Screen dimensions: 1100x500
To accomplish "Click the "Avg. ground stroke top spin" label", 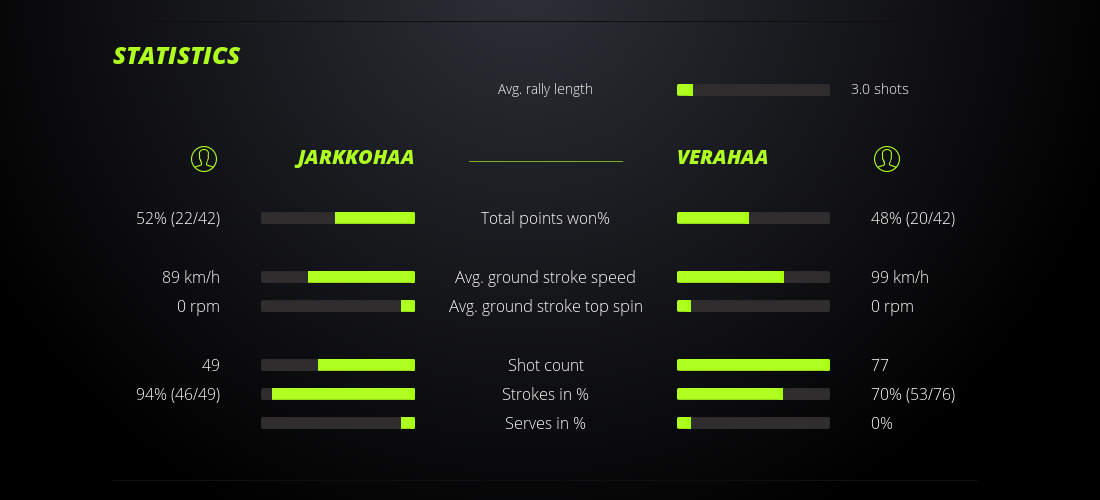I will point(546,306).
